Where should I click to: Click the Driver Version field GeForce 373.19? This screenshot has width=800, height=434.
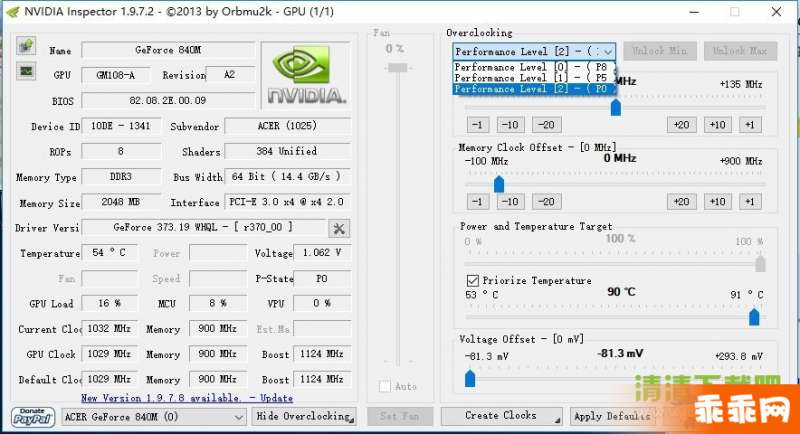click(x=204, y=227)
